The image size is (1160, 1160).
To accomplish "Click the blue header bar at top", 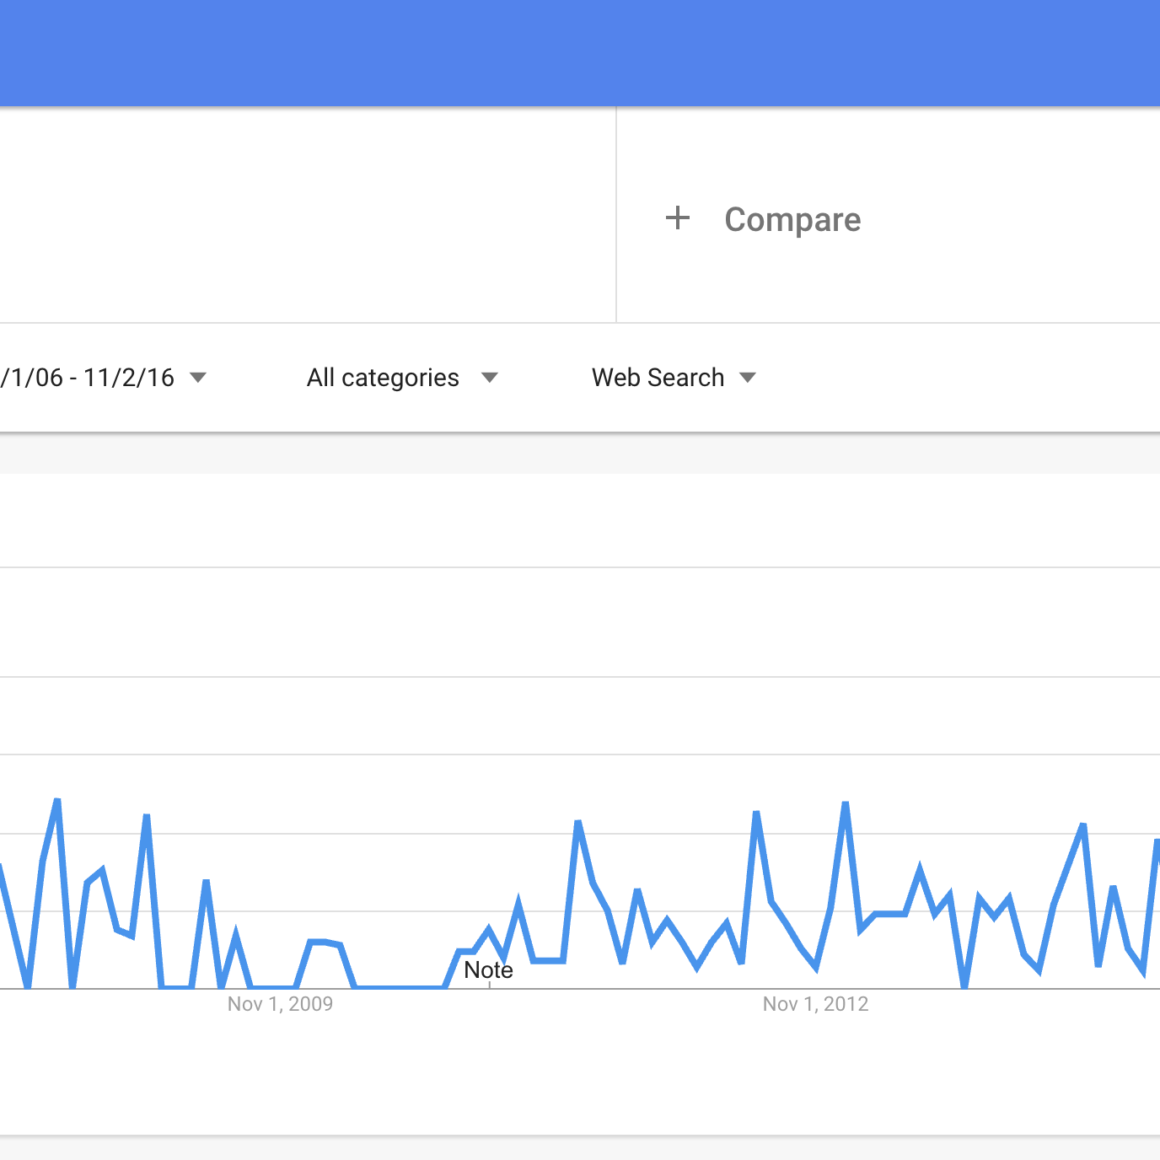I will [x=580, y=52].
